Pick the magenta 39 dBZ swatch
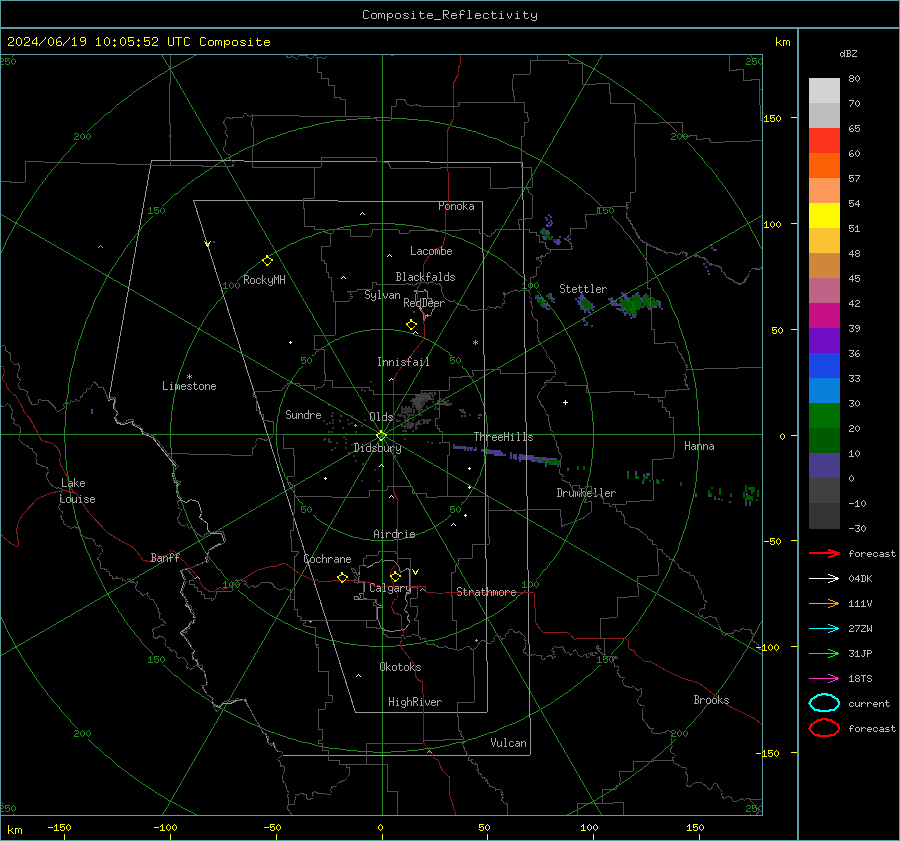 click(824, 315)
